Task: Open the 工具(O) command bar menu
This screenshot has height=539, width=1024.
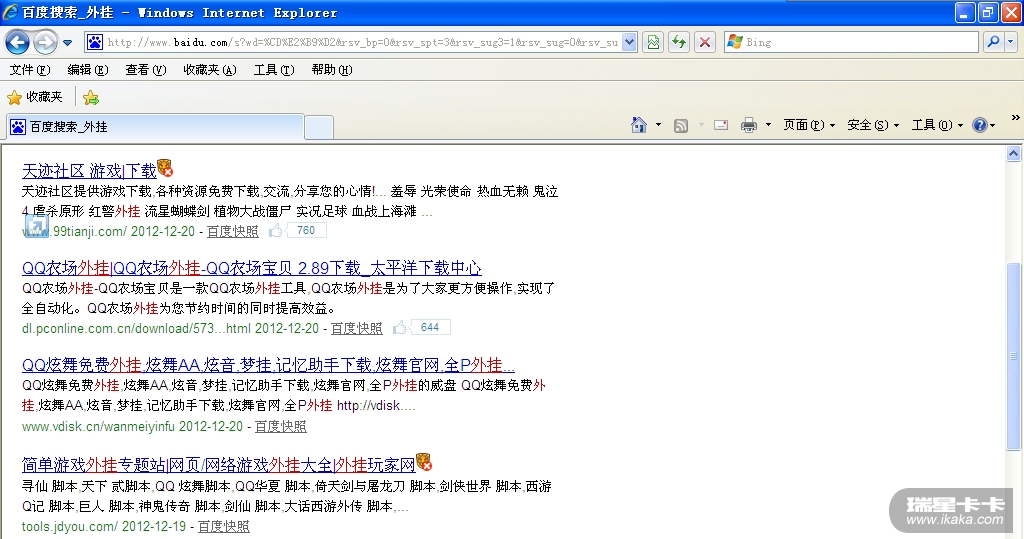Action: coord(937,125)
